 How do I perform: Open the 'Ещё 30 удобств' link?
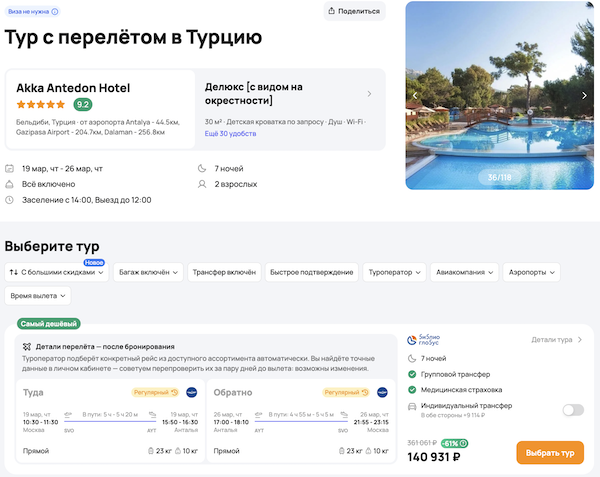tap(230, 134)
